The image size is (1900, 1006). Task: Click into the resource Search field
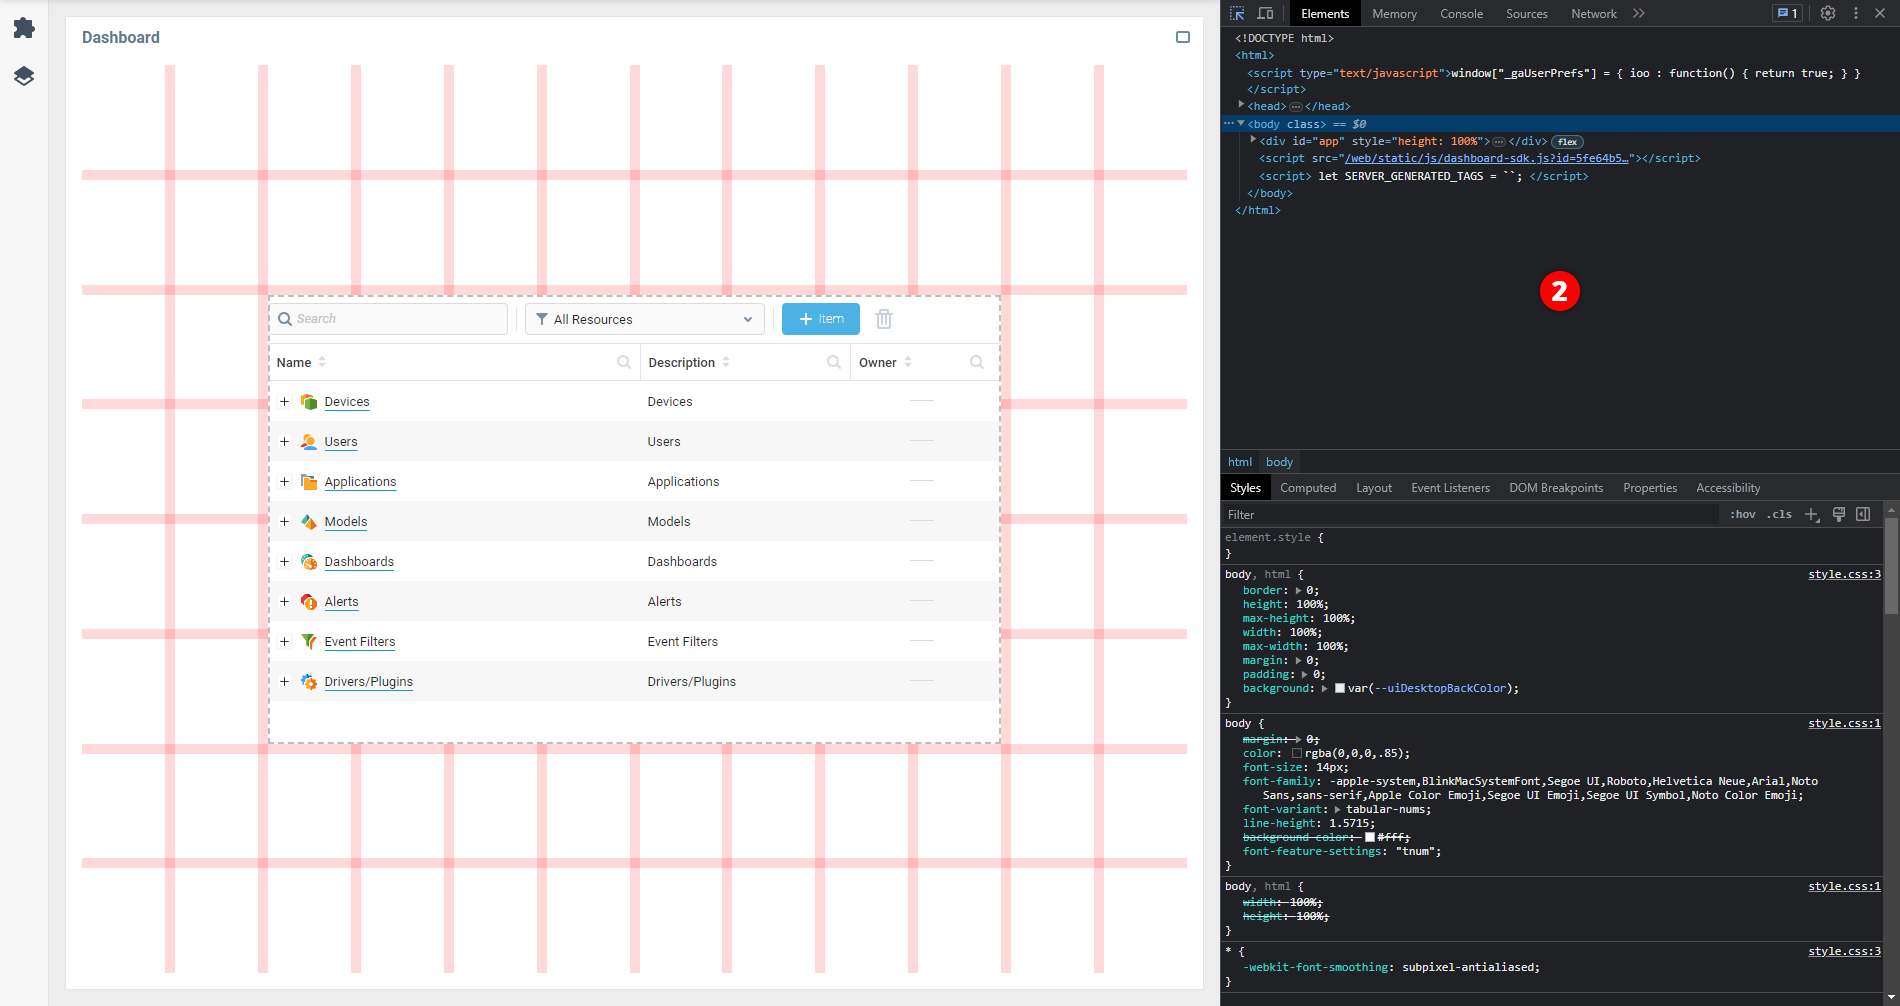click(x=395, y=319)
